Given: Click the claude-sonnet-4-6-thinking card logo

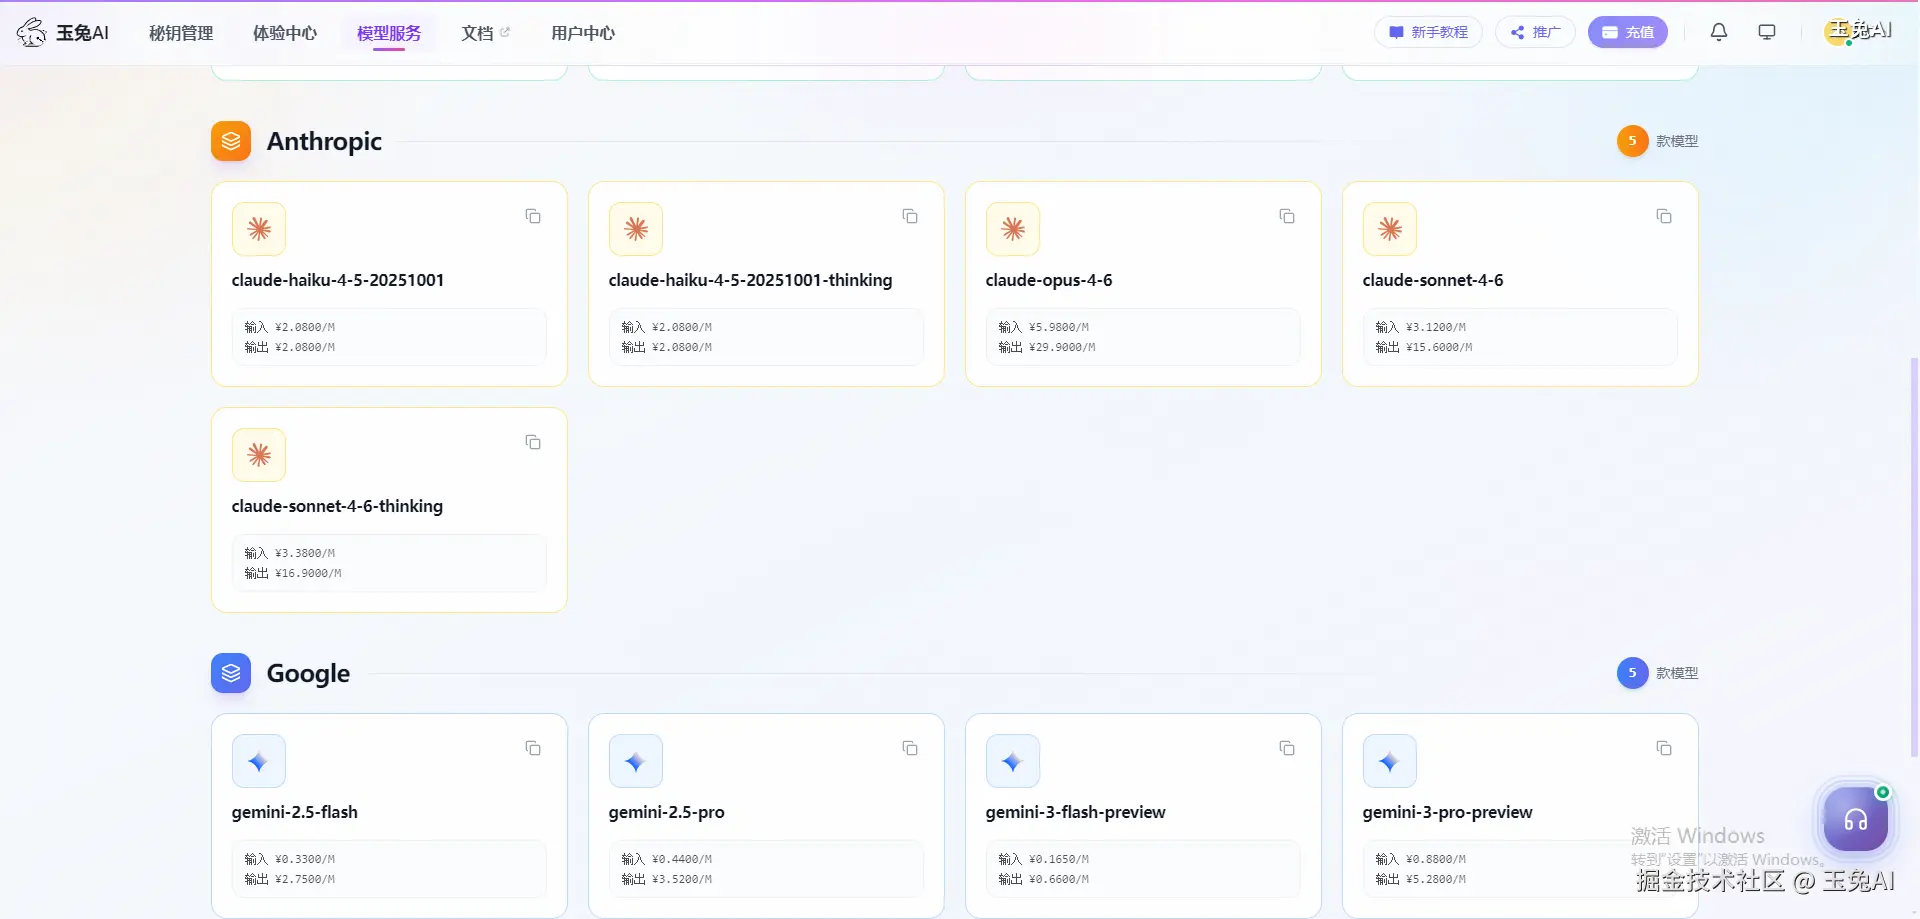Looking at the screenshot, I should pos(259,455).
